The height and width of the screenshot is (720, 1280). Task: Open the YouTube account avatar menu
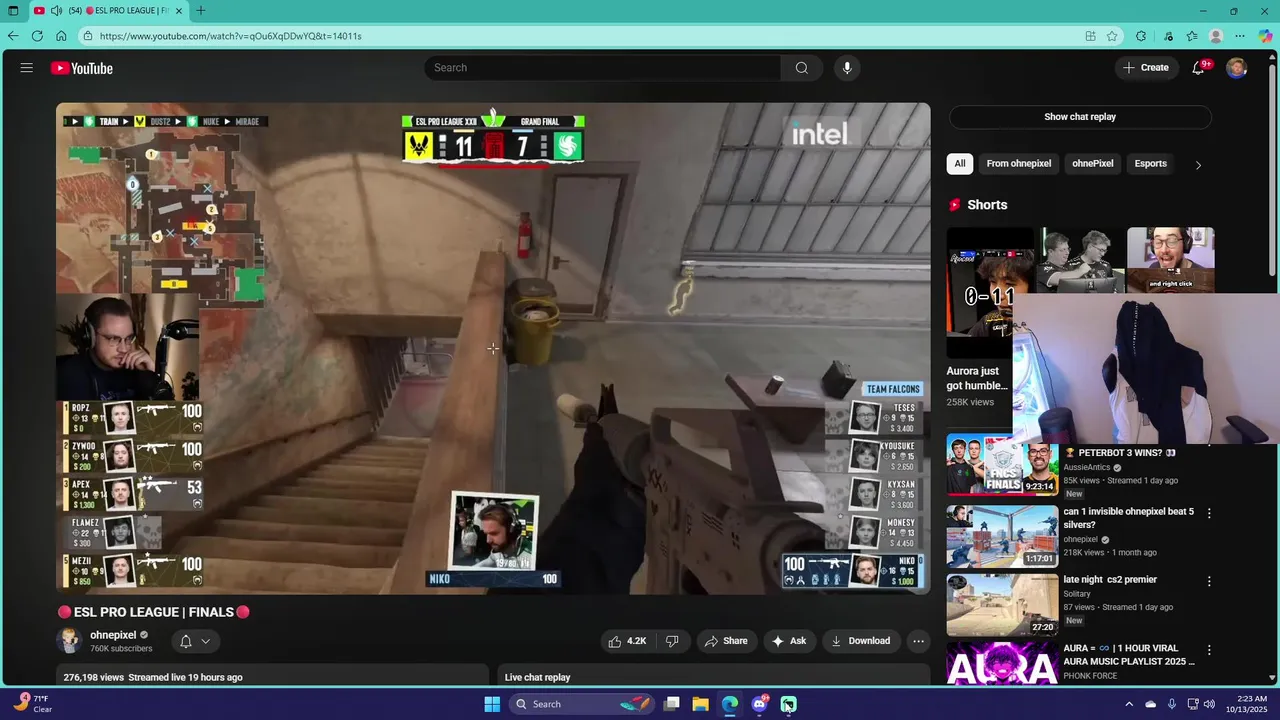click(1237, 68)
